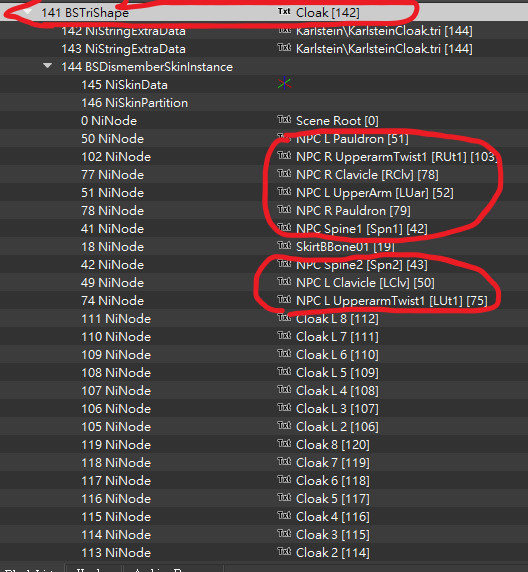Click the value 'NPC R Clavicle [RClv] [78]'
The image size is (528, 572).
[x=367, y=175]
